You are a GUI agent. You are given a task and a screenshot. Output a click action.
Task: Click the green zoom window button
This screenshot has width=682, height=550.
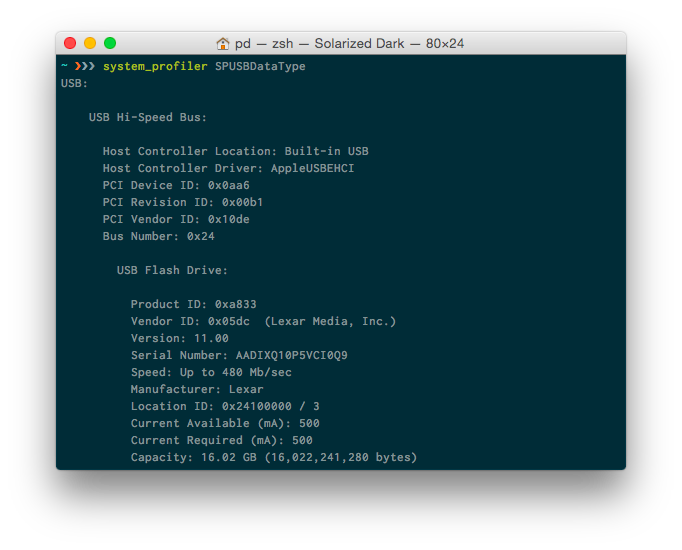(110, 43)
